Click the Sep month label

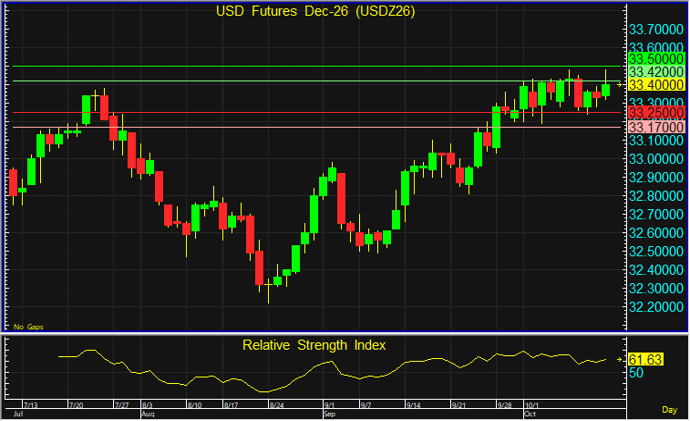[x=329, y=414]
